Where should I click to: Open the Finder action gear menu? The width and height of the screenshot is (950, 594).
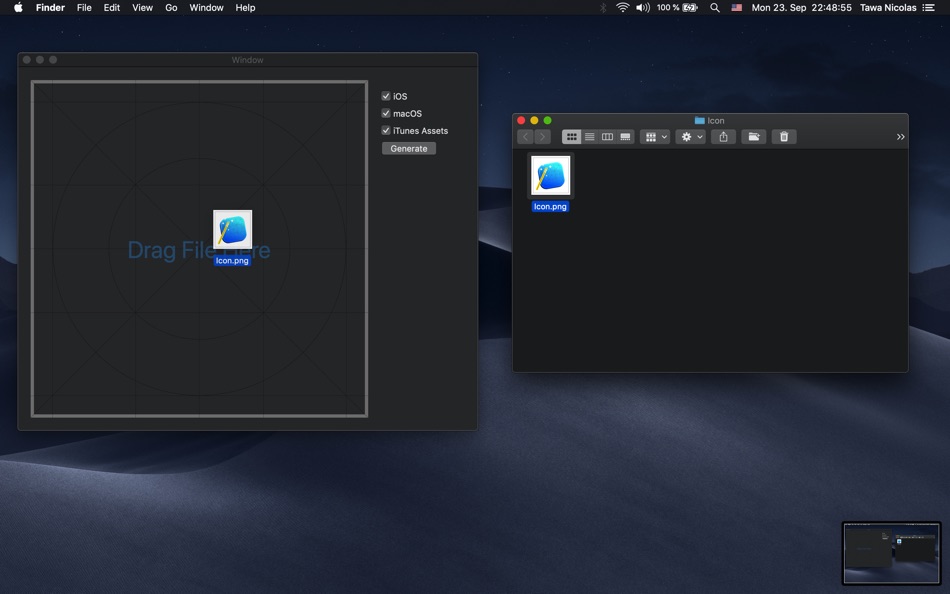691,137
